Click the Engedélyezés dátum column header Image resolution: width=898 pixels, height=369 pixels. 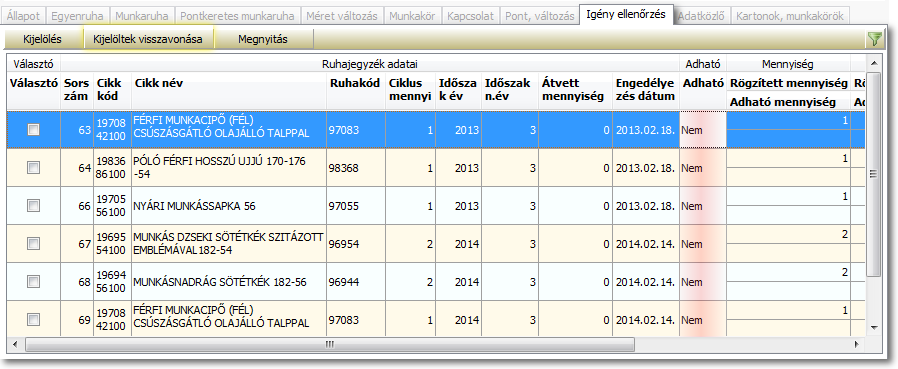click(645, 90)
